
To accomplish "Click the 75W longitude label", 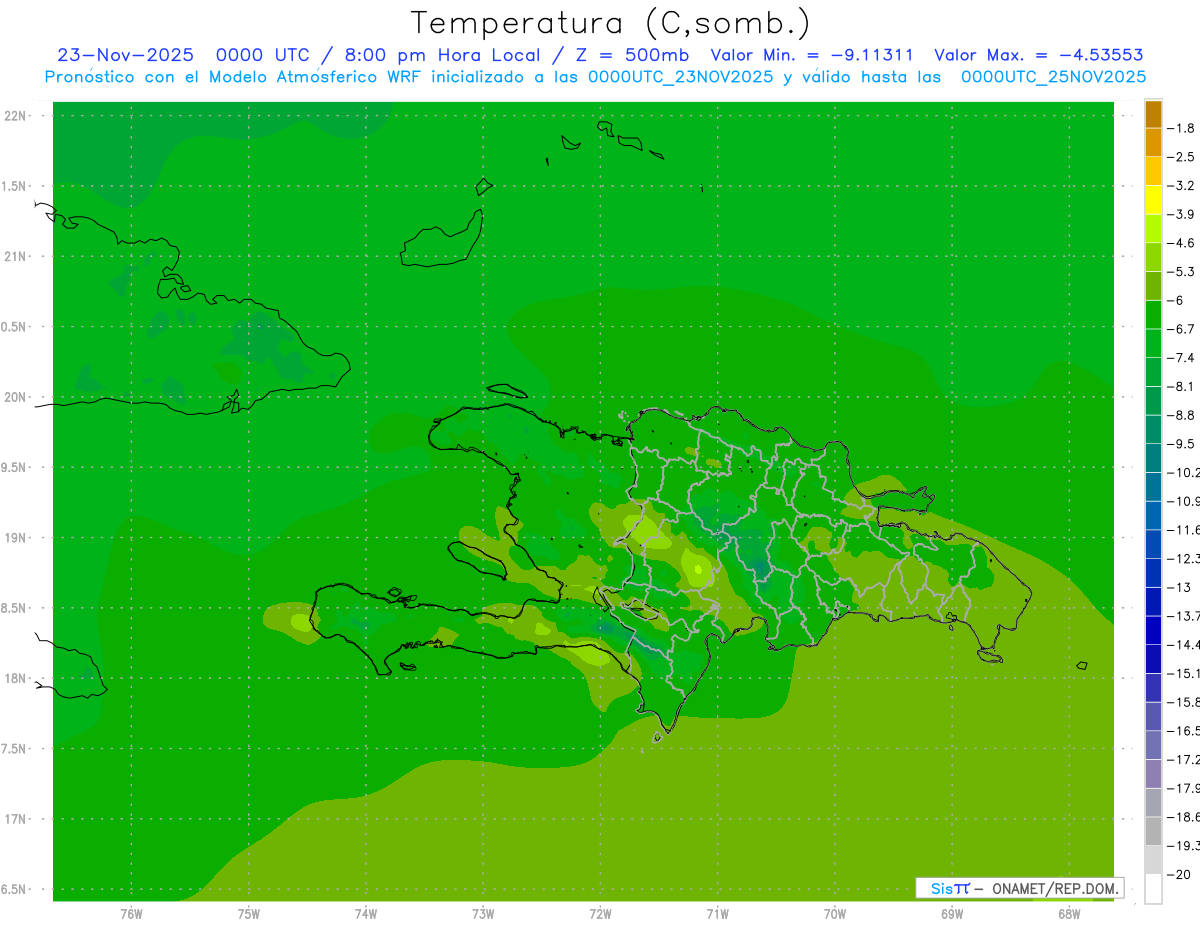I will [x=248, y=913].
